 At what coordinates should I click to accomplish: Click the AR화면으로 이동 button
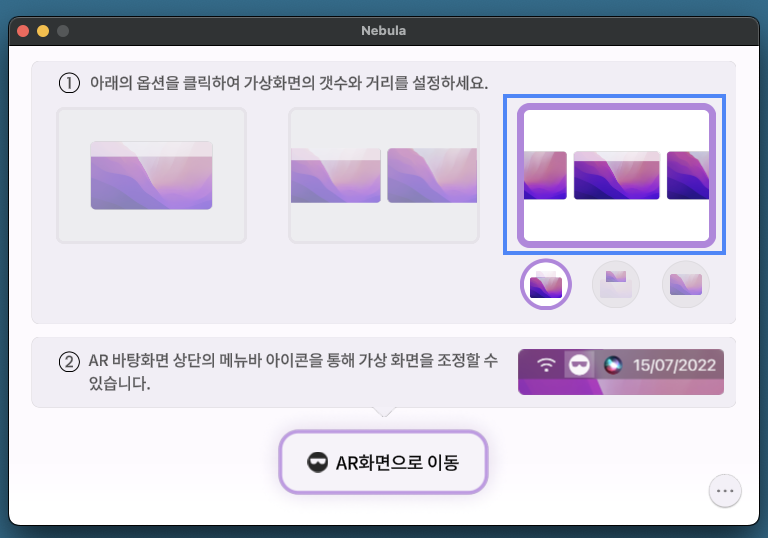tap(384, 462)
